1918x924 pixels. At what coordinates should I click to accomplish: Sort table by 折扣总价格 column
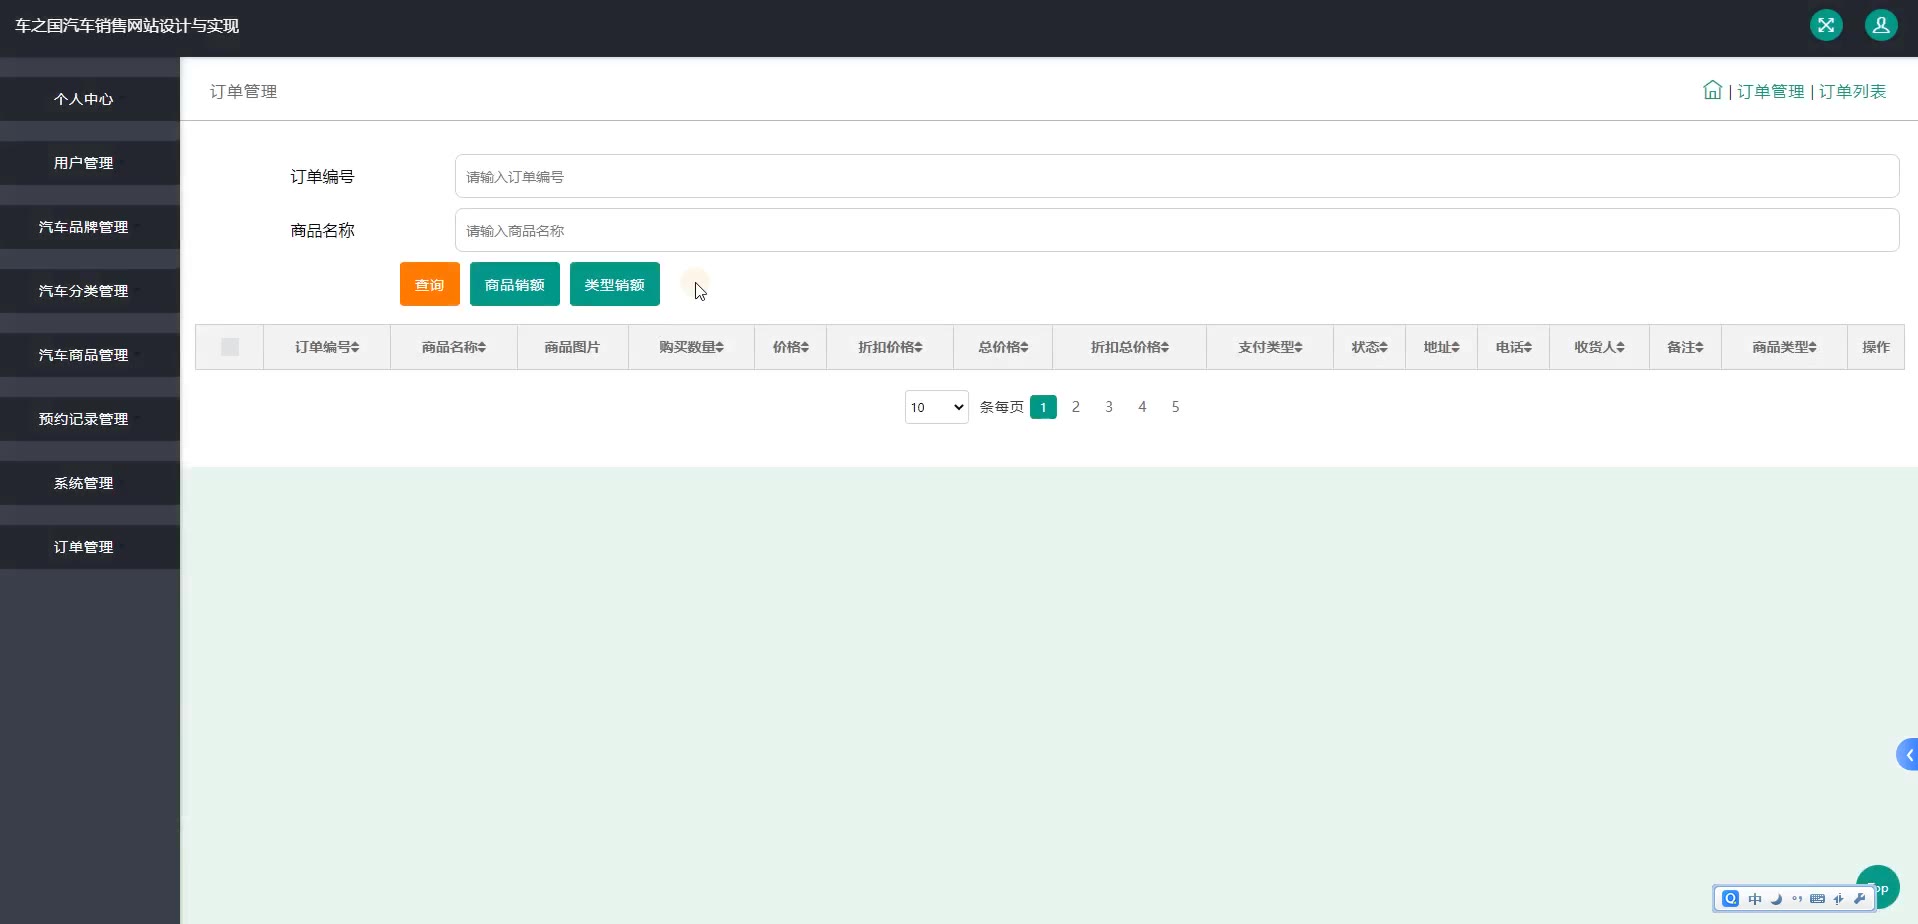1130,347
